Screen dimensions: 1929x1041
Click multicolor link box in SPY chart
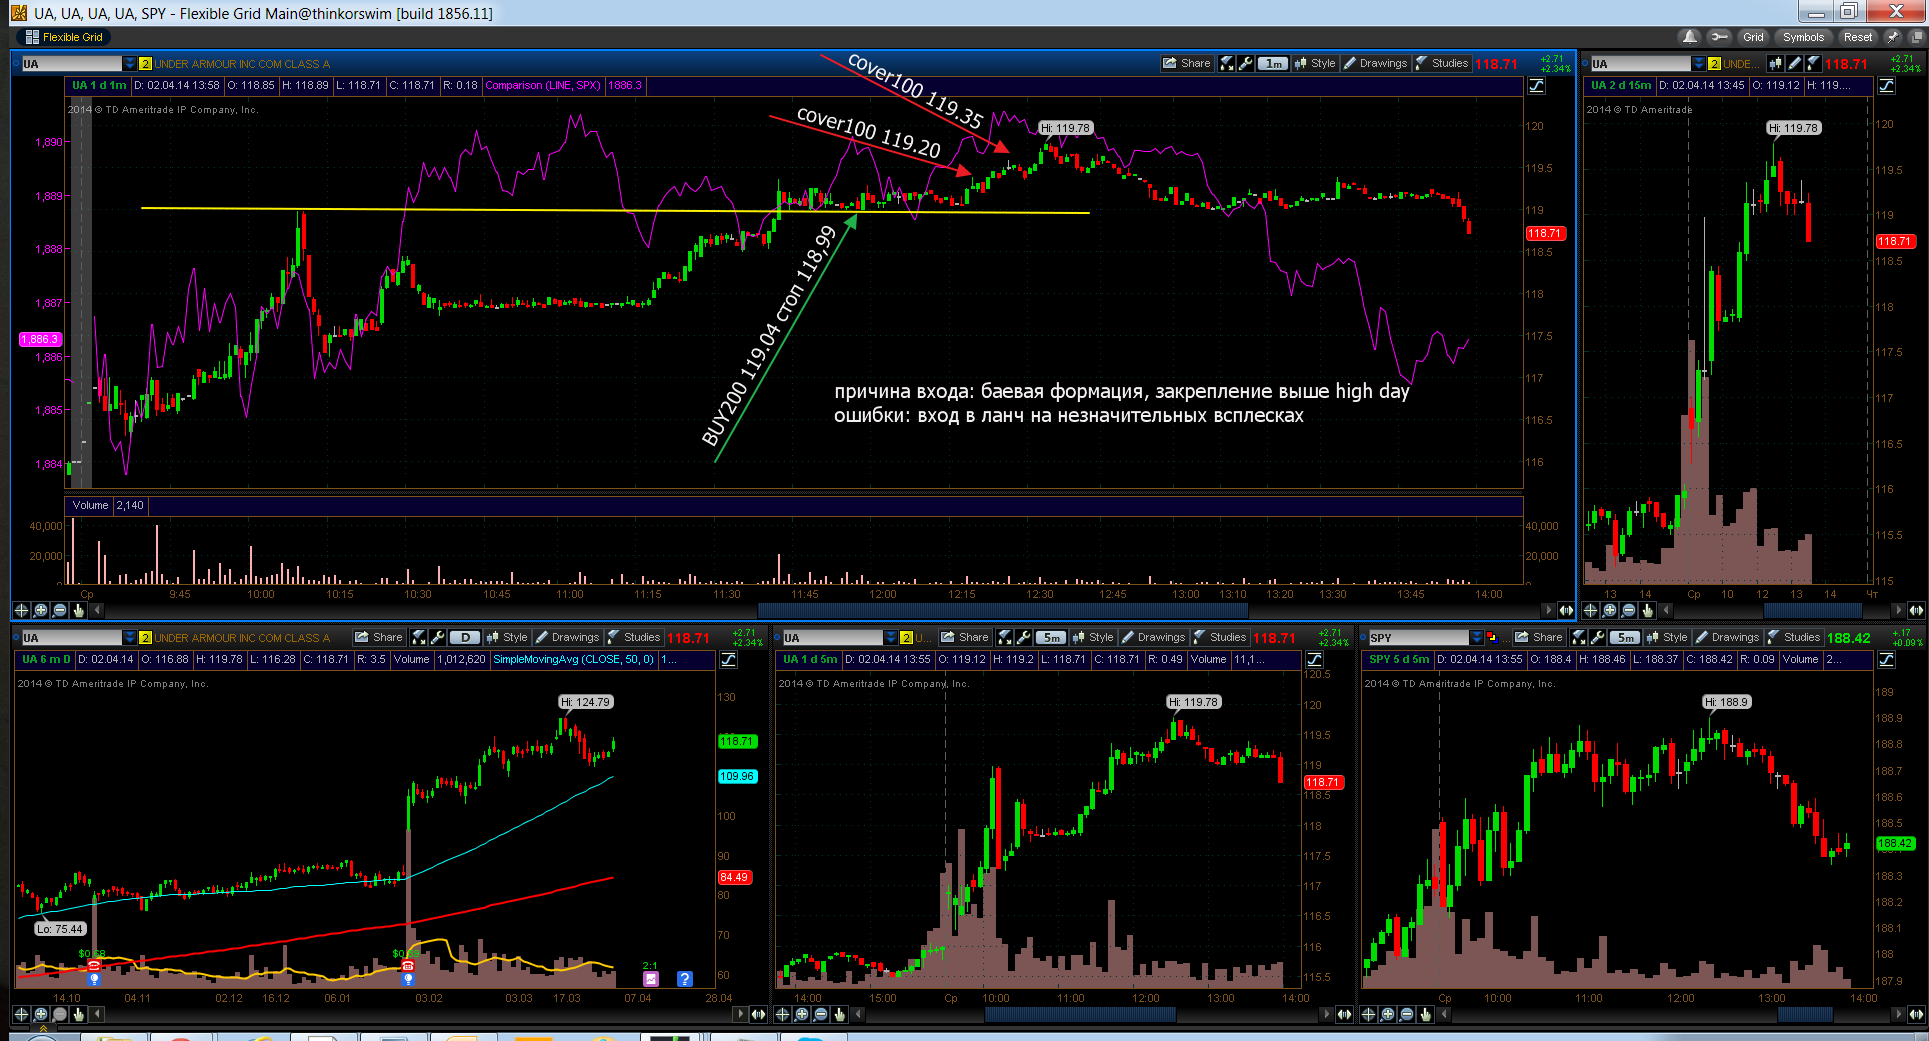[1492, 637]
